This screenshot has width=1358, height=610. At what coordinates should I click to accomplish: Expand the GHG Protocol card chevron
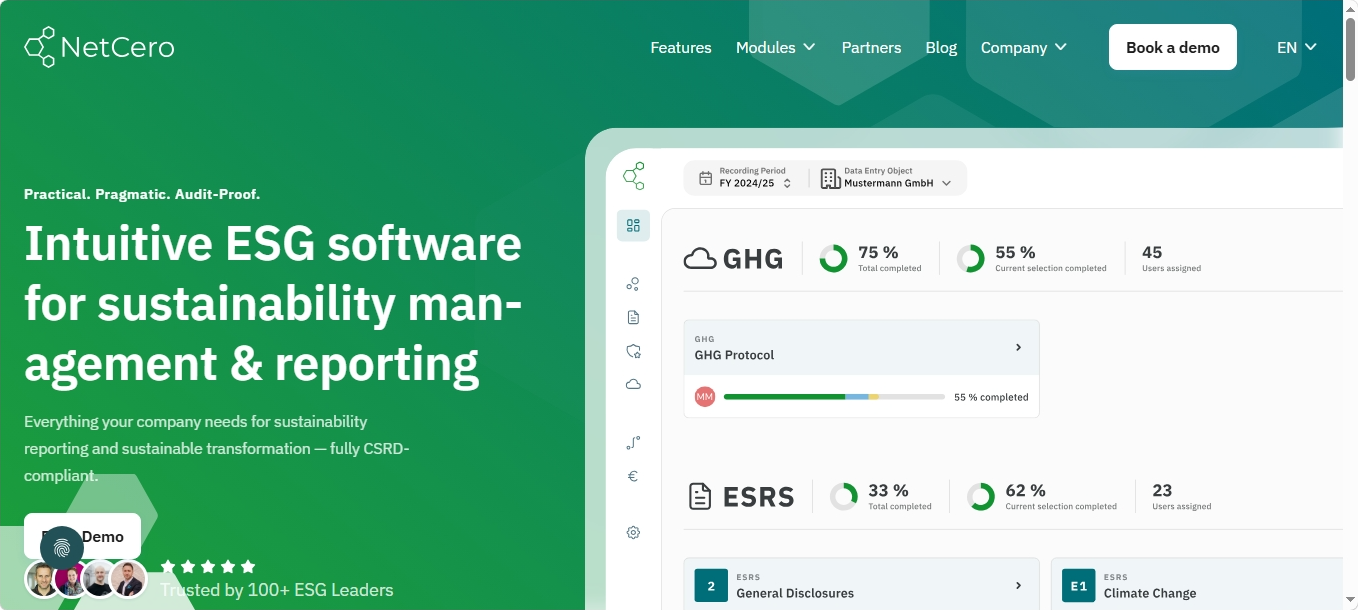click(1019, 347)
